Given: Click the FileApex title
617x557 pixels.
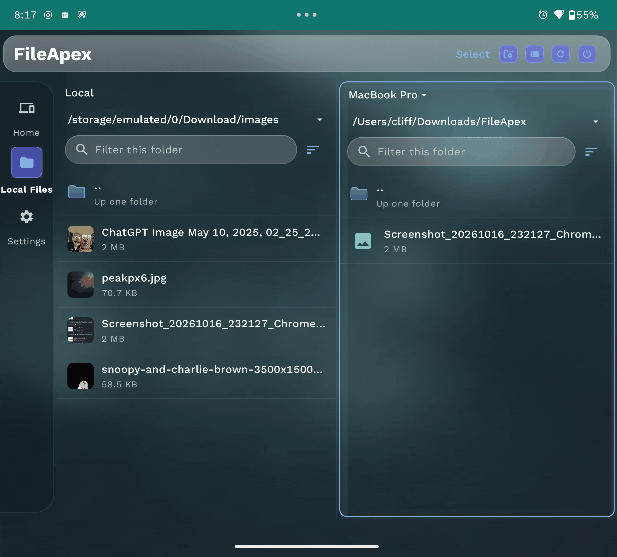Looking at the screenshot, I should click(52, 54).
